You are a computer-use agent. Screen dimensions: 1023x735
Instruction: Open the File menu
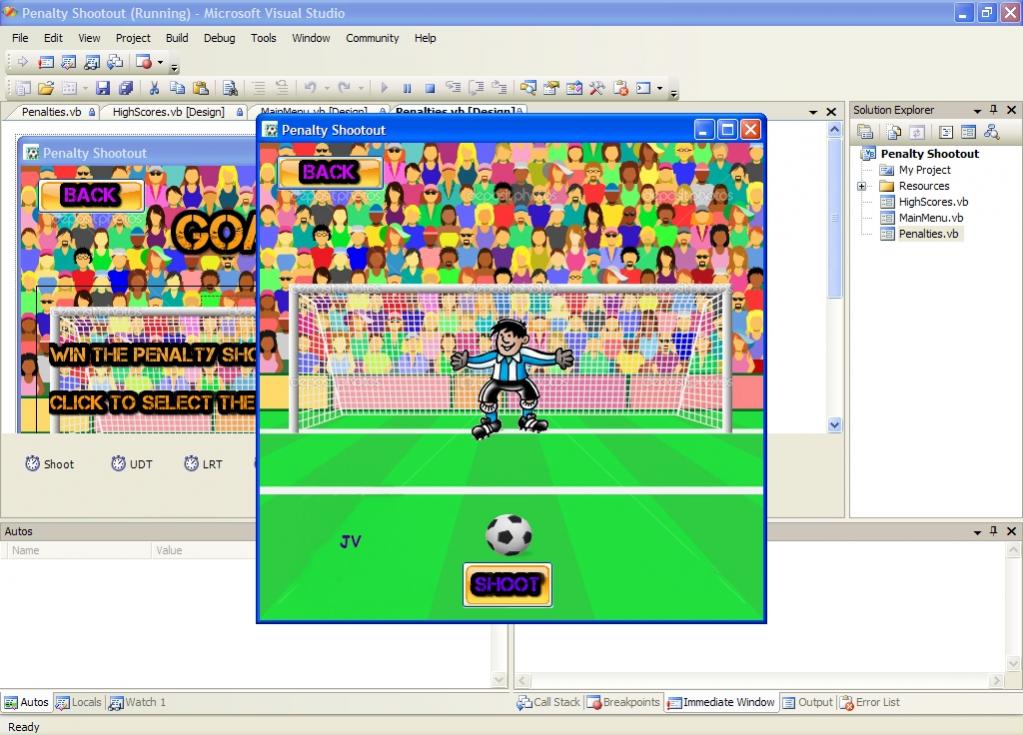(x=20, y=38)
